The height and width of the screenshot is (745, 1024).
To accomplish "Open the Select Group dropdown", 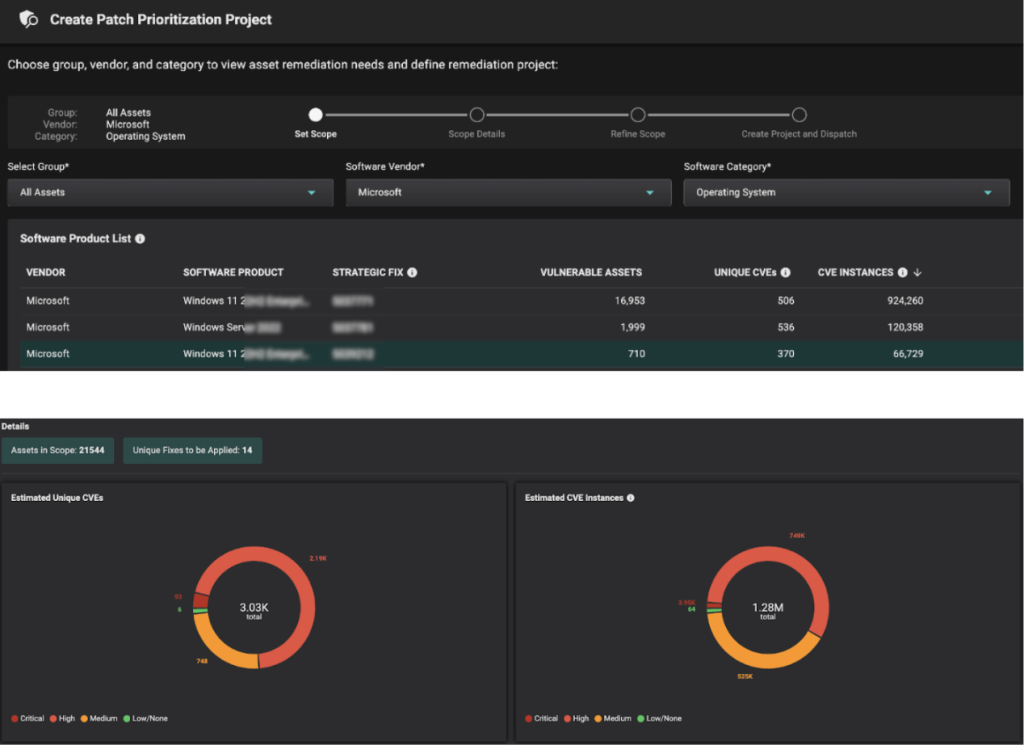I will click(x=170, y=193).
